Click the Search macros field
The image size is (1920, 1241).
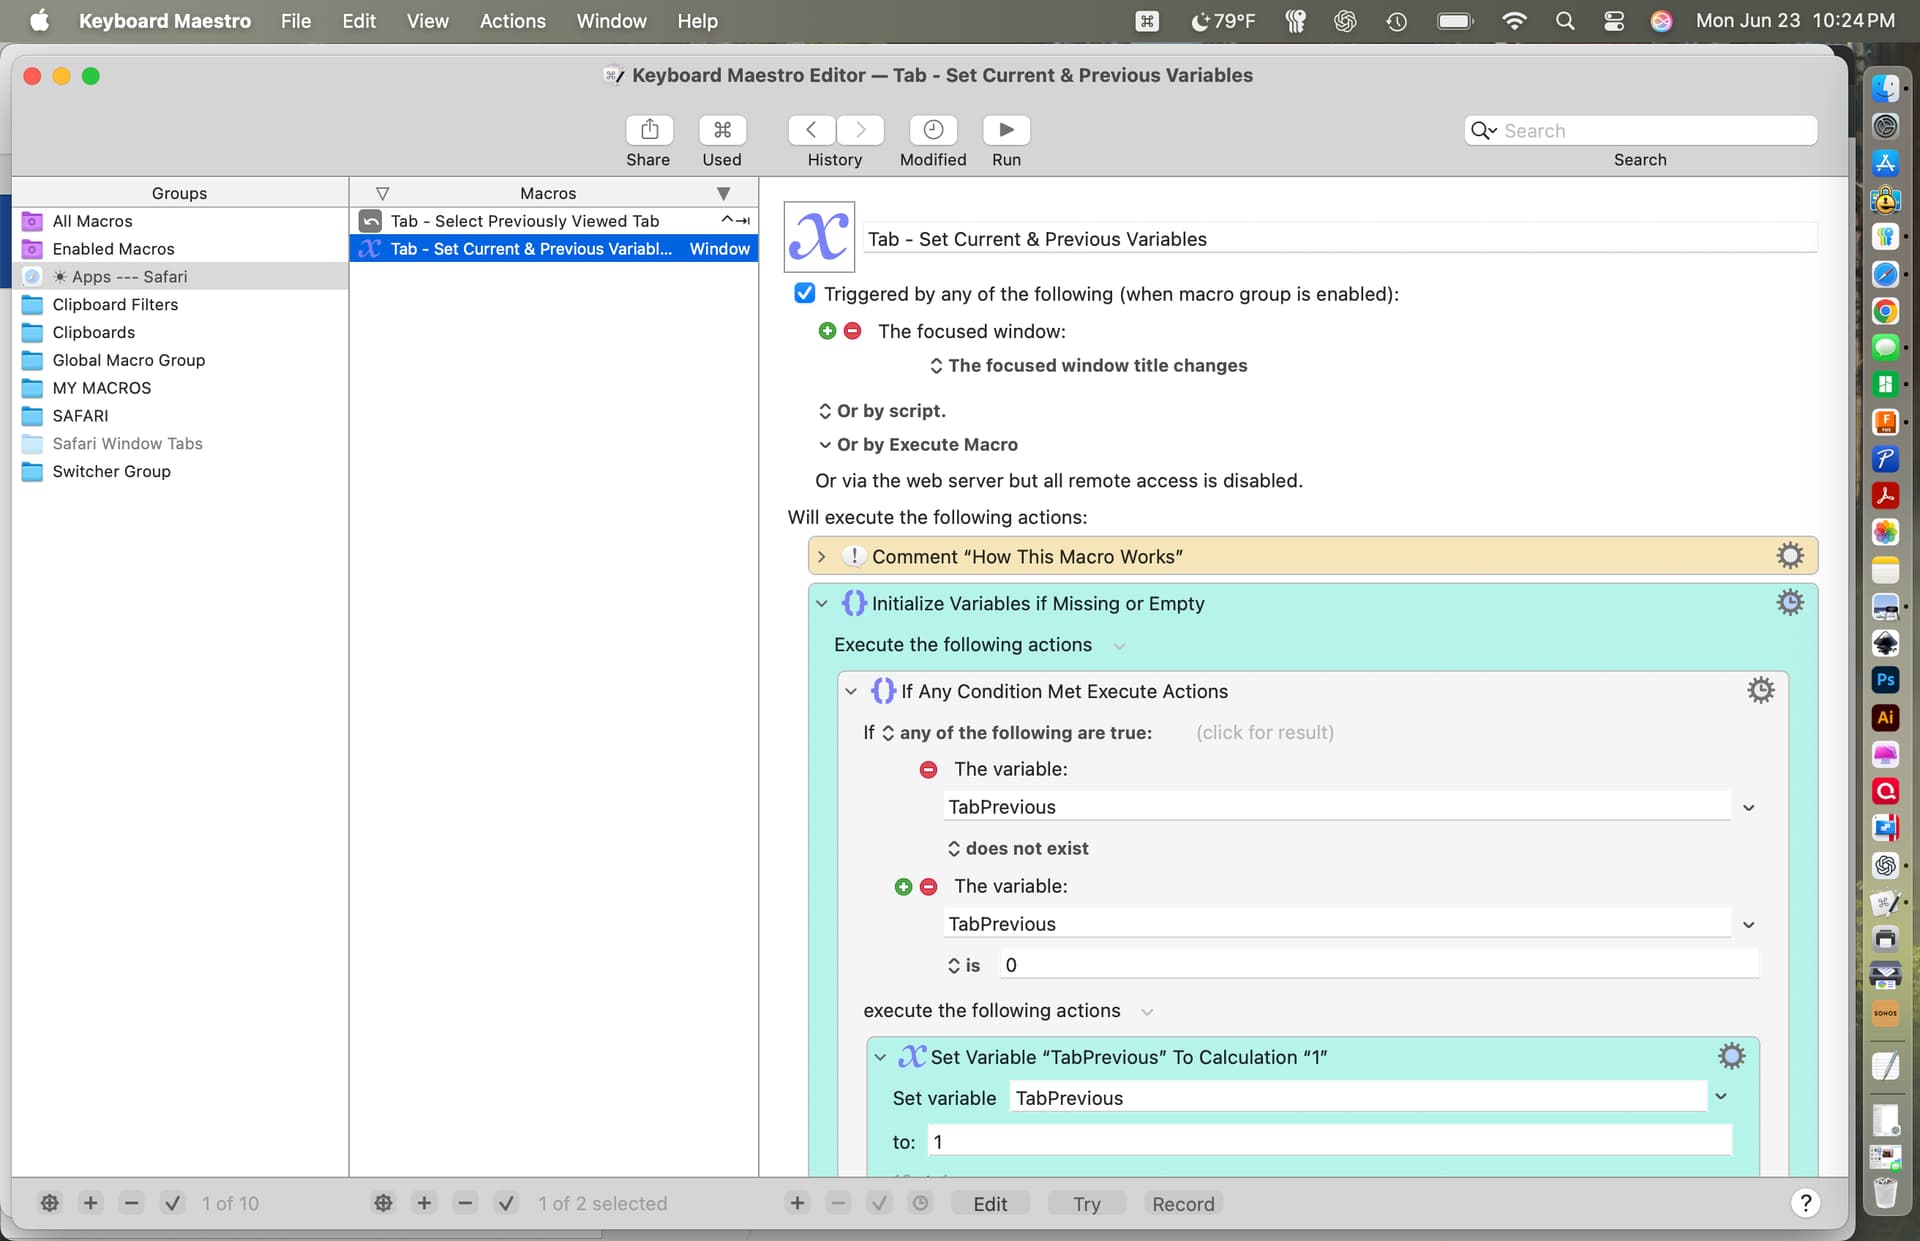coord(1640,131)
